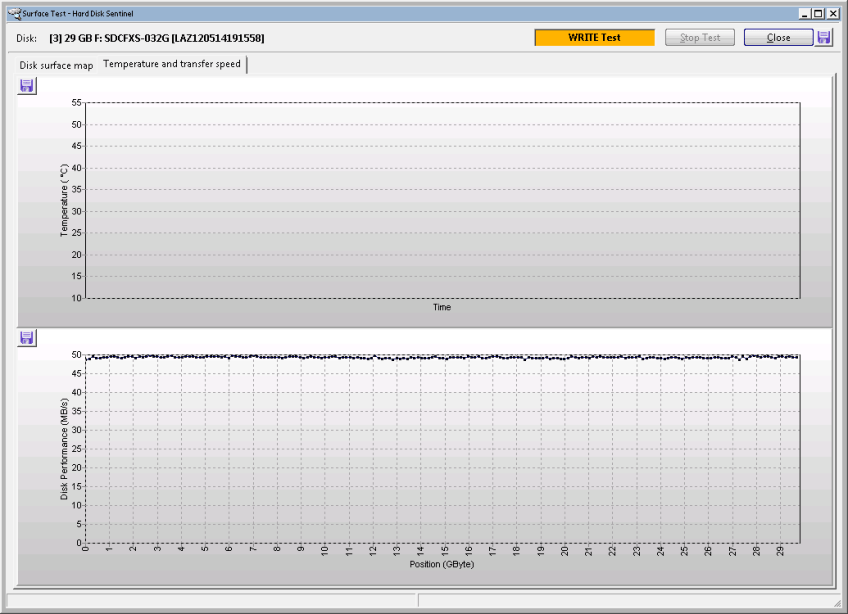Viewport: 848px width, 614px height.
Task: Minimize the Surface Test window
Action: pyautogui.click(x=805, y=13)
